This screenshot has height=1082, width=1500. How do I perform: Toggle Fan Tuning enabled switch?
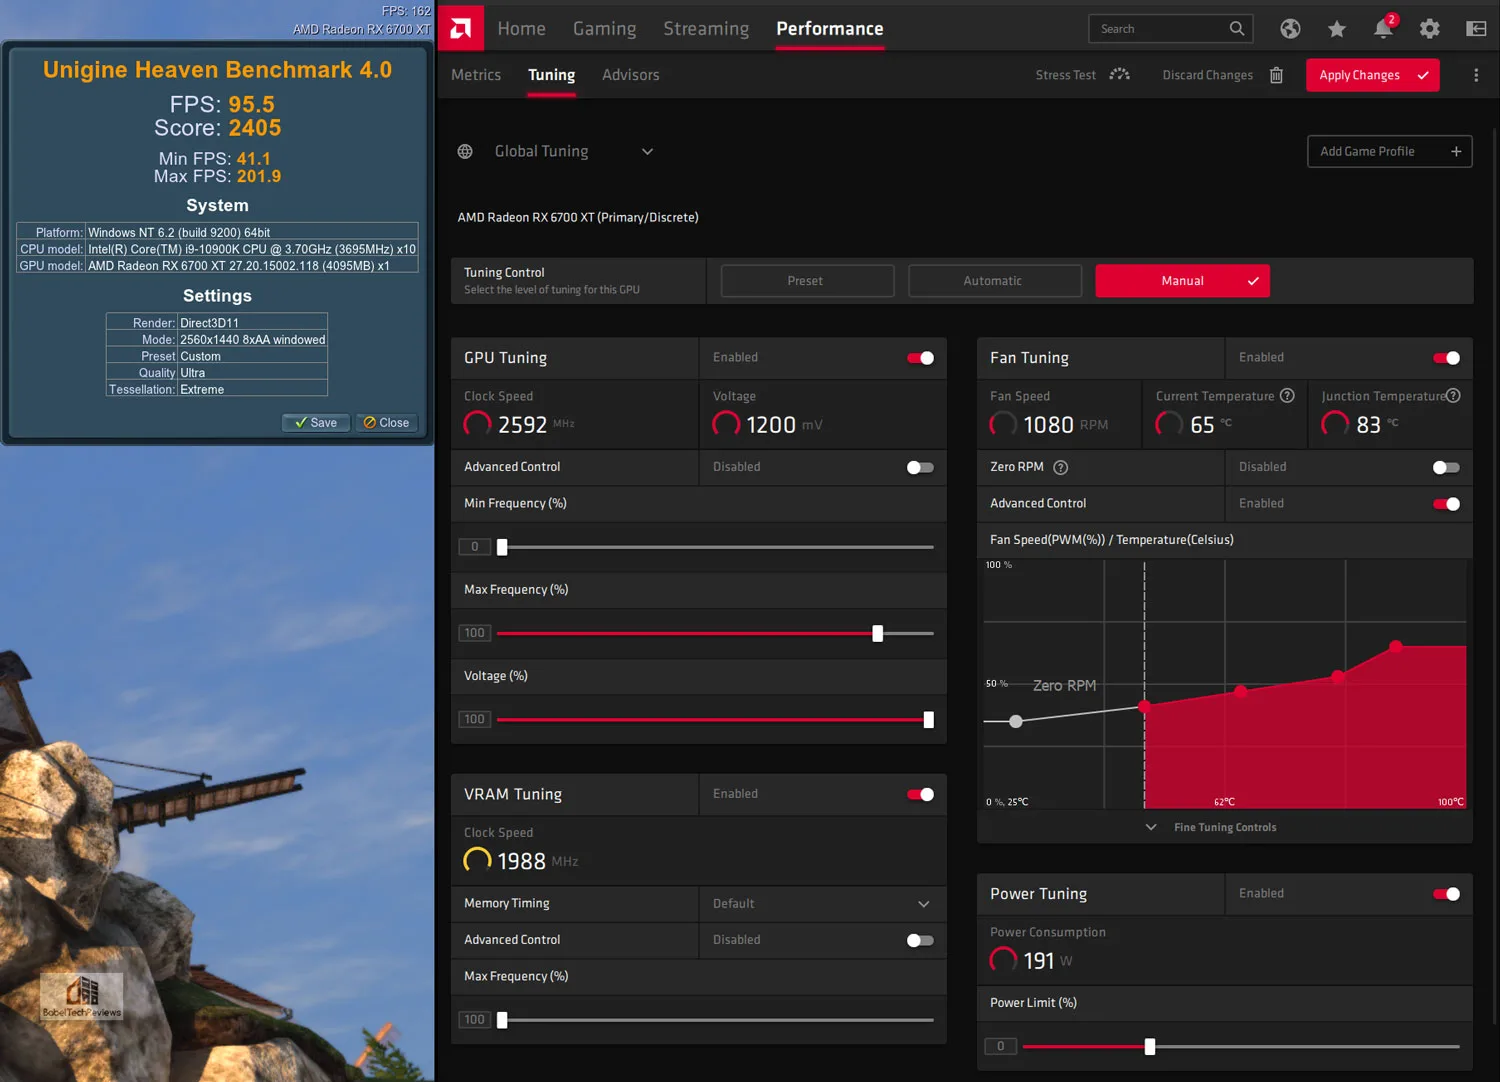(1446, 358)
